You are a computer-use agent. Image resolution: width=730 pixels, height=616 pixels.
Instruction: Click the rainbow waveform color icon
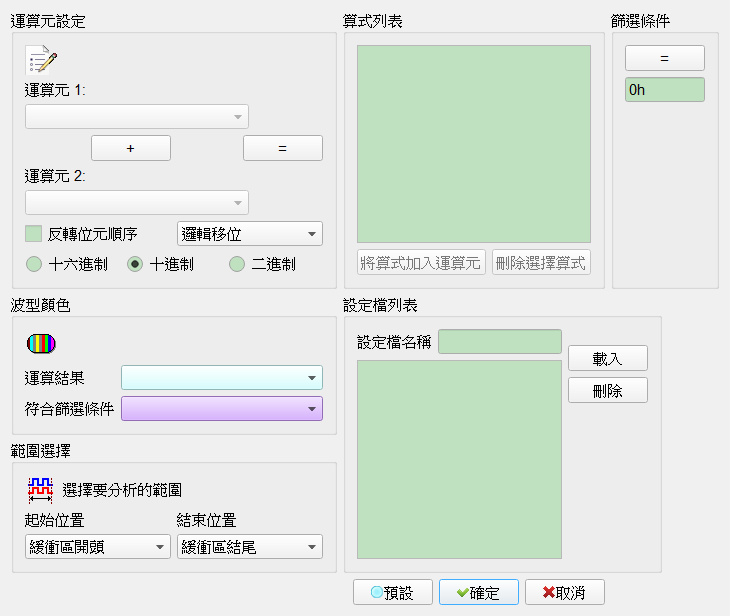(41, 344)
